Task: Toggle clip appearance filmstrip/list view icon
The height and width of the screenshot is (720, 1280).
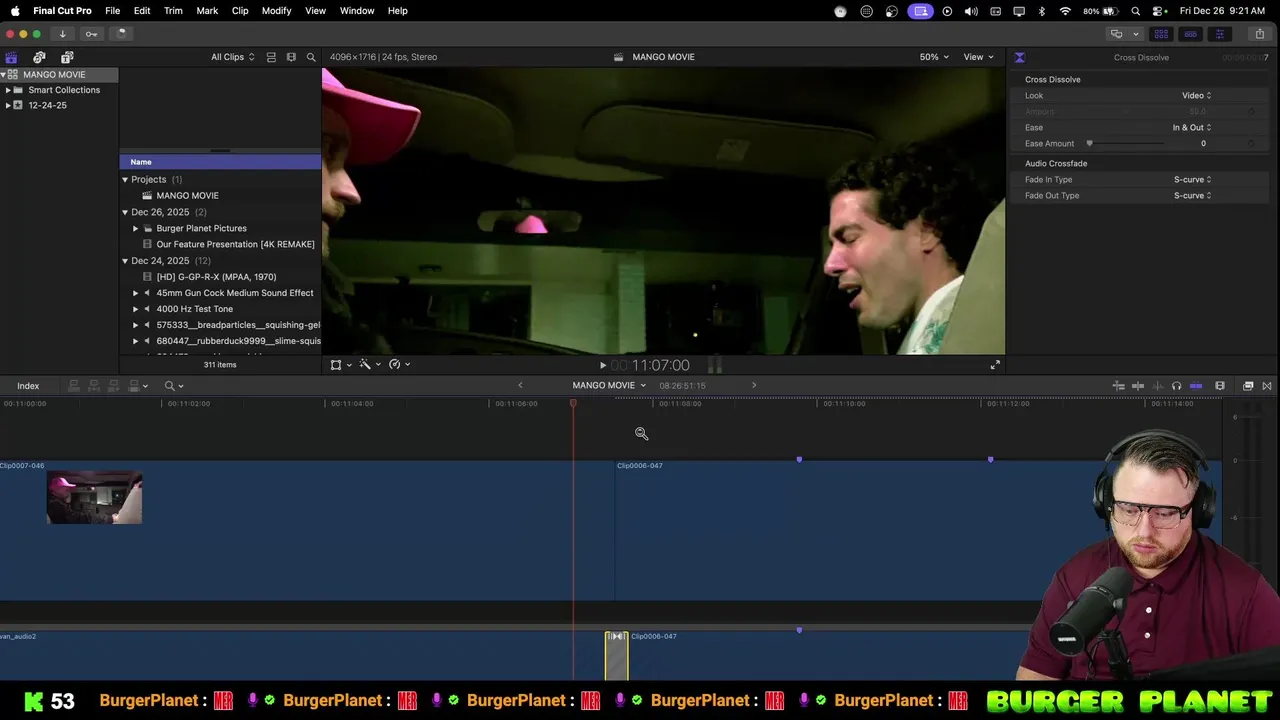Action: 271,57
